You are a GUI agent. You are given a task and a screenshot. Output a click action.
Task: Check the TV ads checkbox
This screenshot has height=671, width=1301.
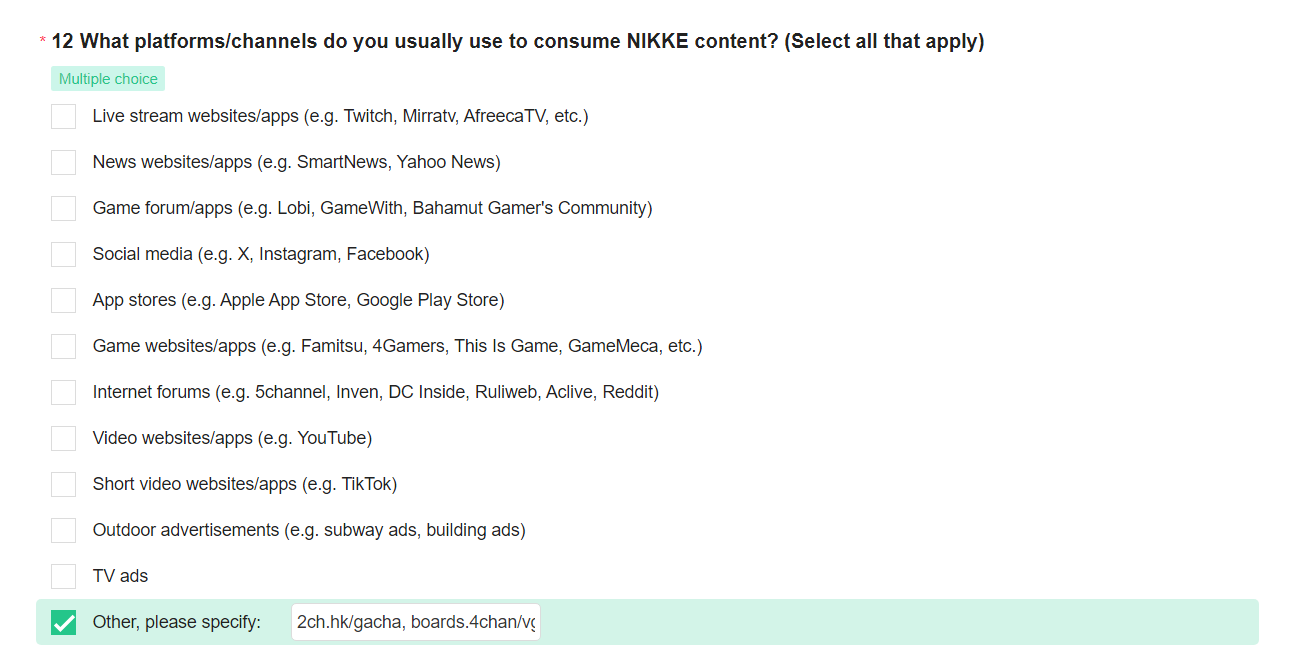[63, 576]
